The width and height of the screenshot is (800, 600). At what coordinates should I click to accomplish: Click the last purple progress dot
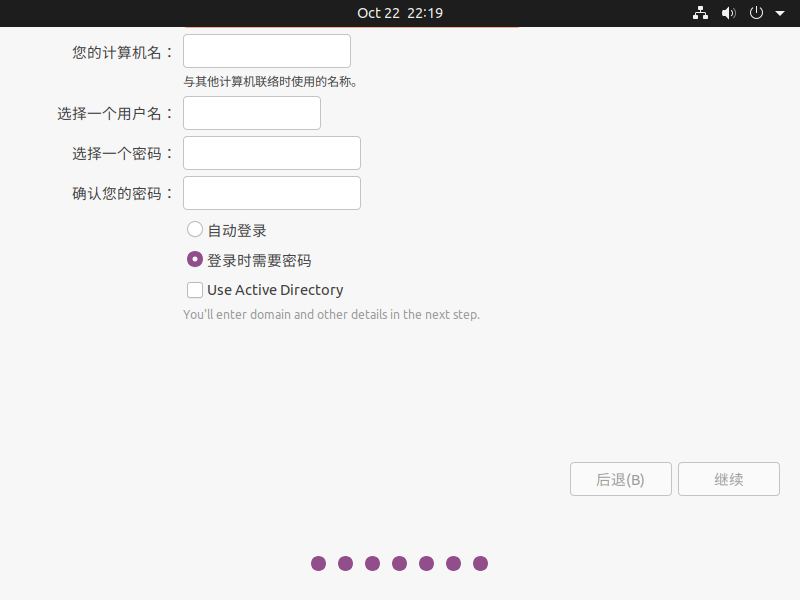coord(481,563)
